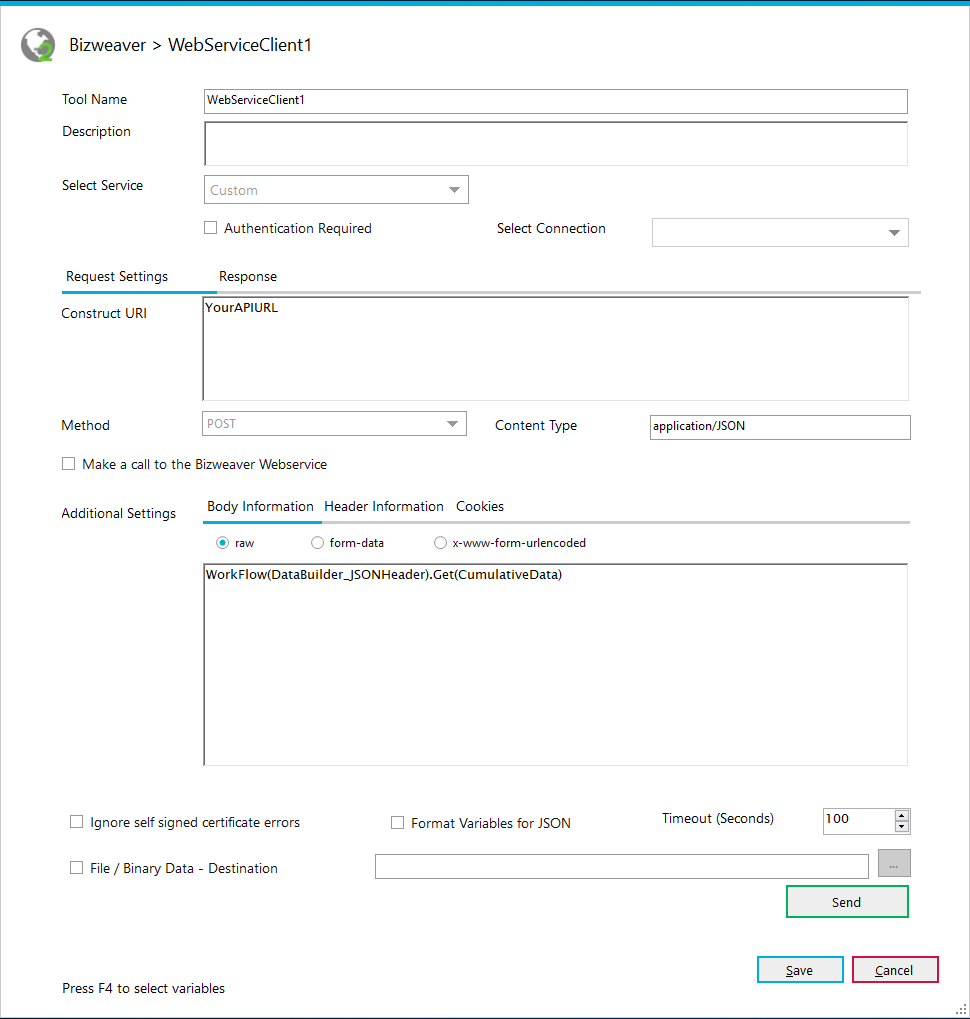The width and height of the screenshot is (970, 1019).
Task: Switch to the Request Settings tab
Action: pos(117,276)
